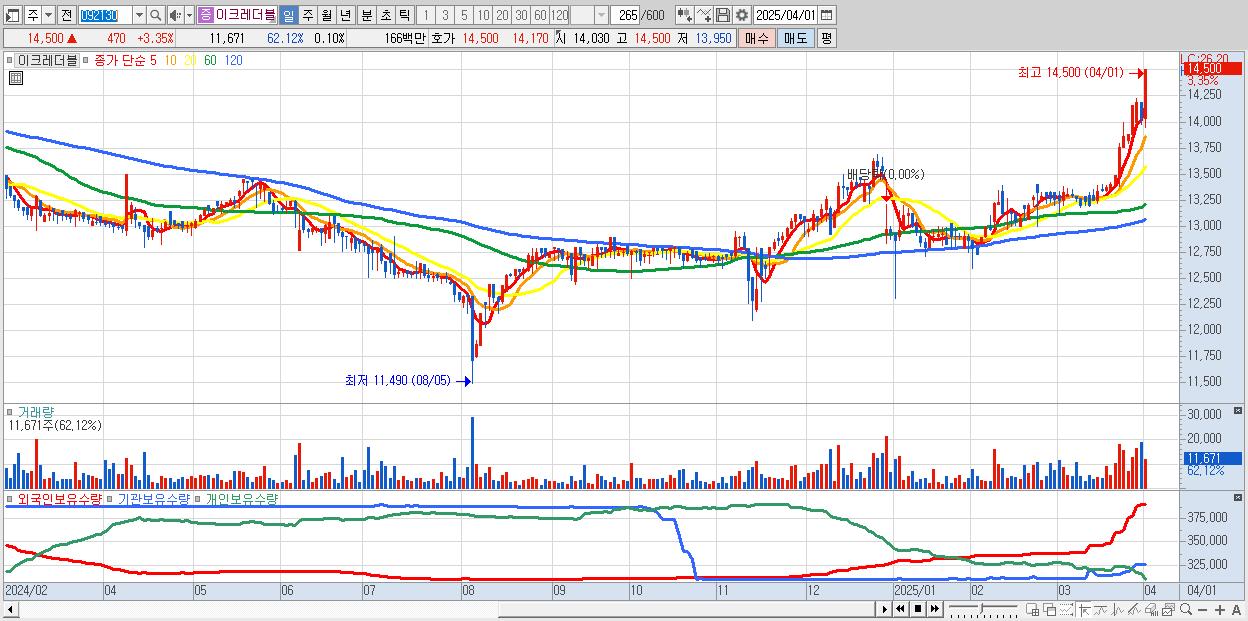The height and width of the screenshot is (621, 1248).
Task: Click the rewind replay button
Action: tap(900, 609)
